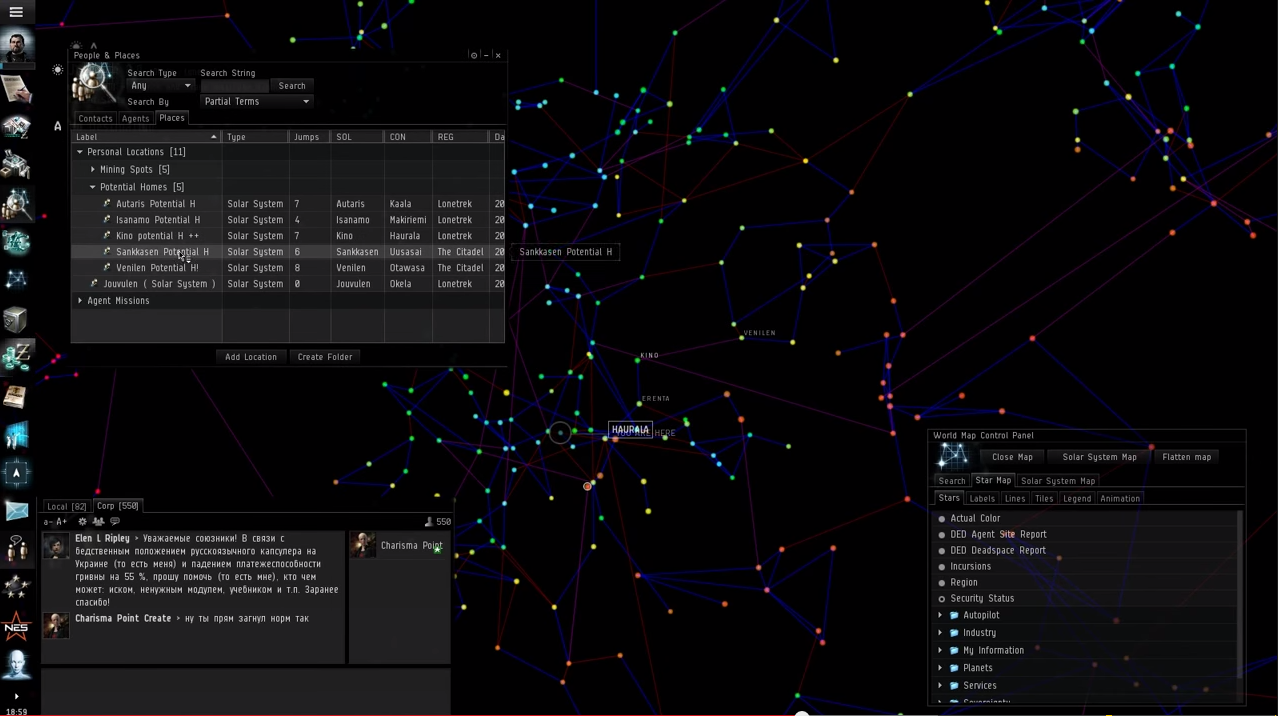Open the mail envelope icon in Neocom

point(16,511)
